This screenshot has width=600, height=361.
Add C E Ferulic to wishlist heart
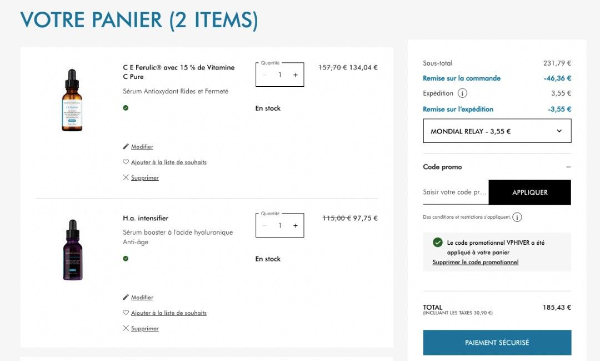coord(165,162)
